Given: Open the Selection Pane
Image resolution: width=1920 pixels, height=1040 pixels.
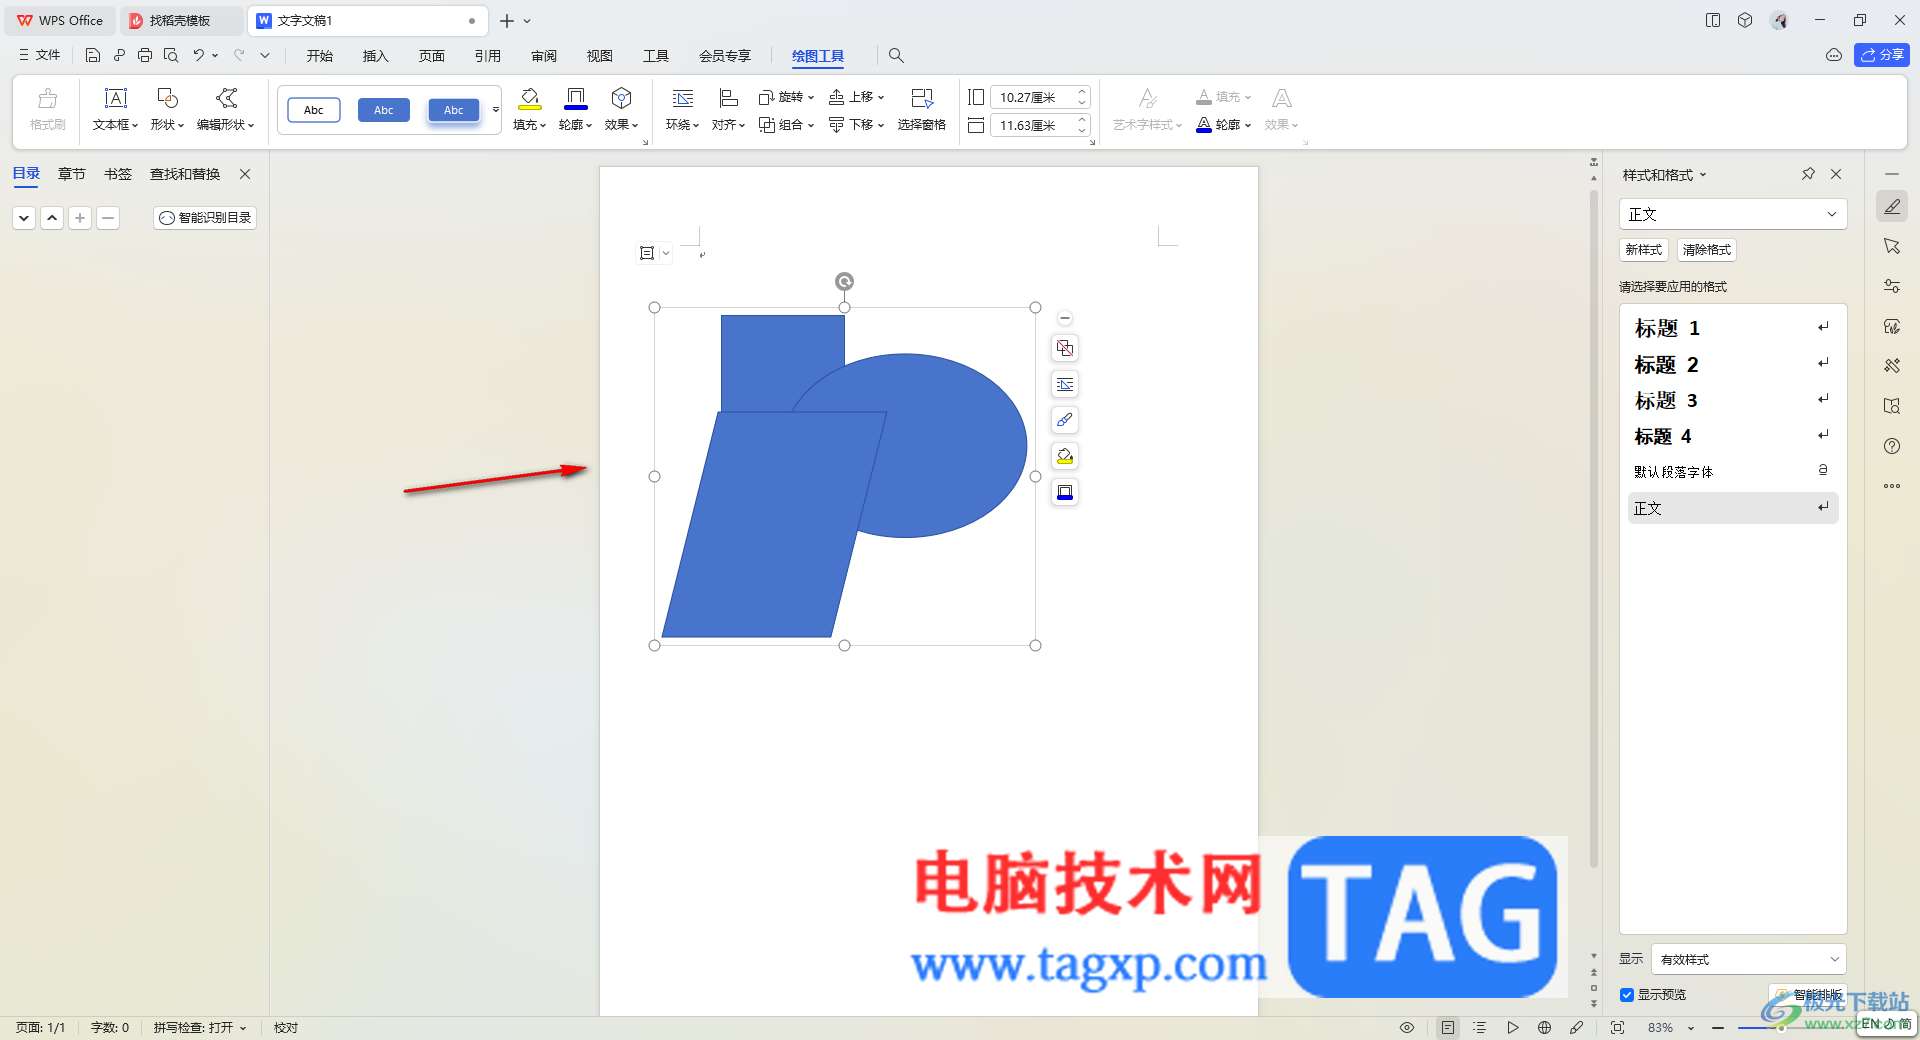Looking at the screenshot, I should (921, 109).
